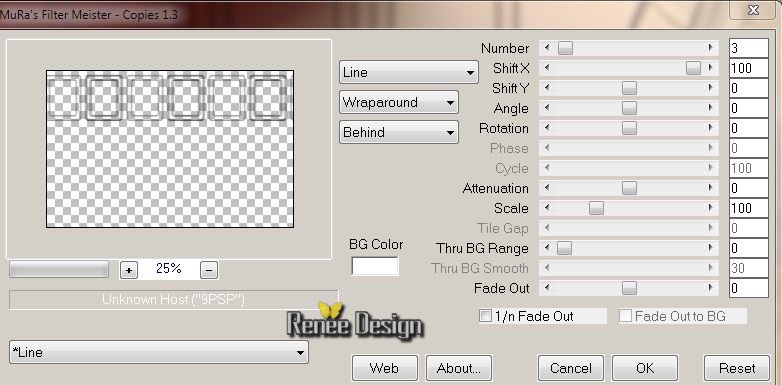
Task: Click right arrow of Scale slider
Action: pos(710,208)
